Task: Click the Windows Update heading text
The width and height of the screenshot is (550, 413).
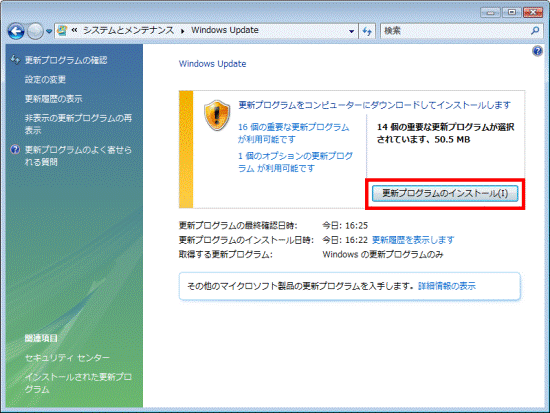Action: pos(213,64)
